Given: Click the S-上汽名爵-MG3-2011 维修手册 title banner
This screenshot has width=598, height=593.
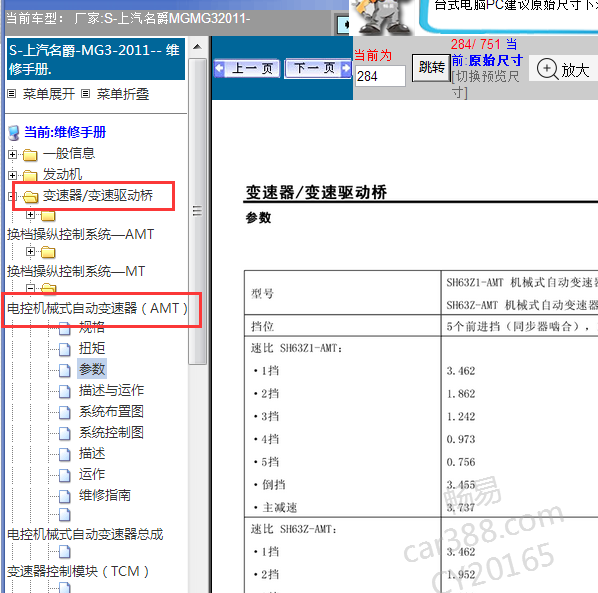Looking at the screenshot, I should pyautogui.click(x=96, y=59).
